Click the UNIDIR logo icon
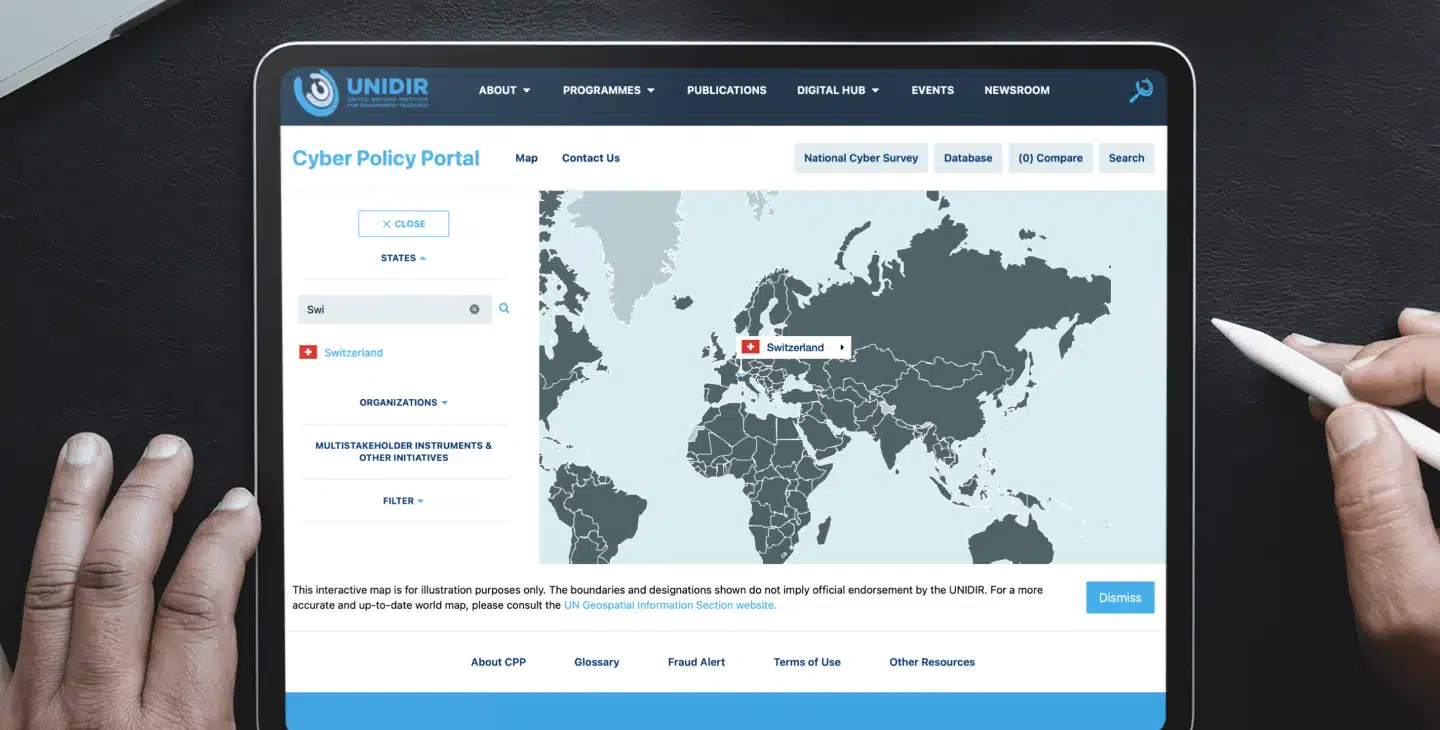The image size is (1440, 730). 316,92
